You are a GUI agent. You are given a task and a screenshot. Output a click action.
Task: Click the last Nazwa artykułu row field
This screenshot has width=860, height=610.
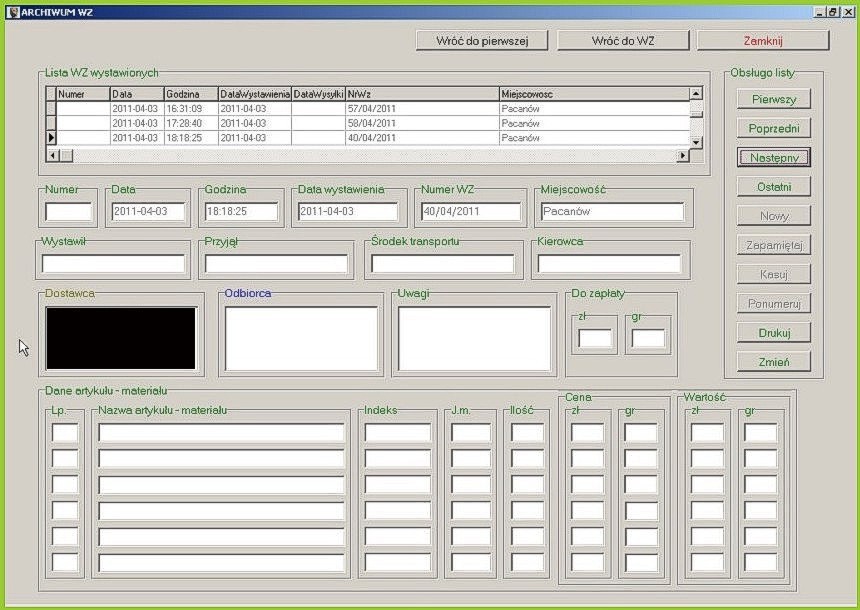(x=222, y=562)
